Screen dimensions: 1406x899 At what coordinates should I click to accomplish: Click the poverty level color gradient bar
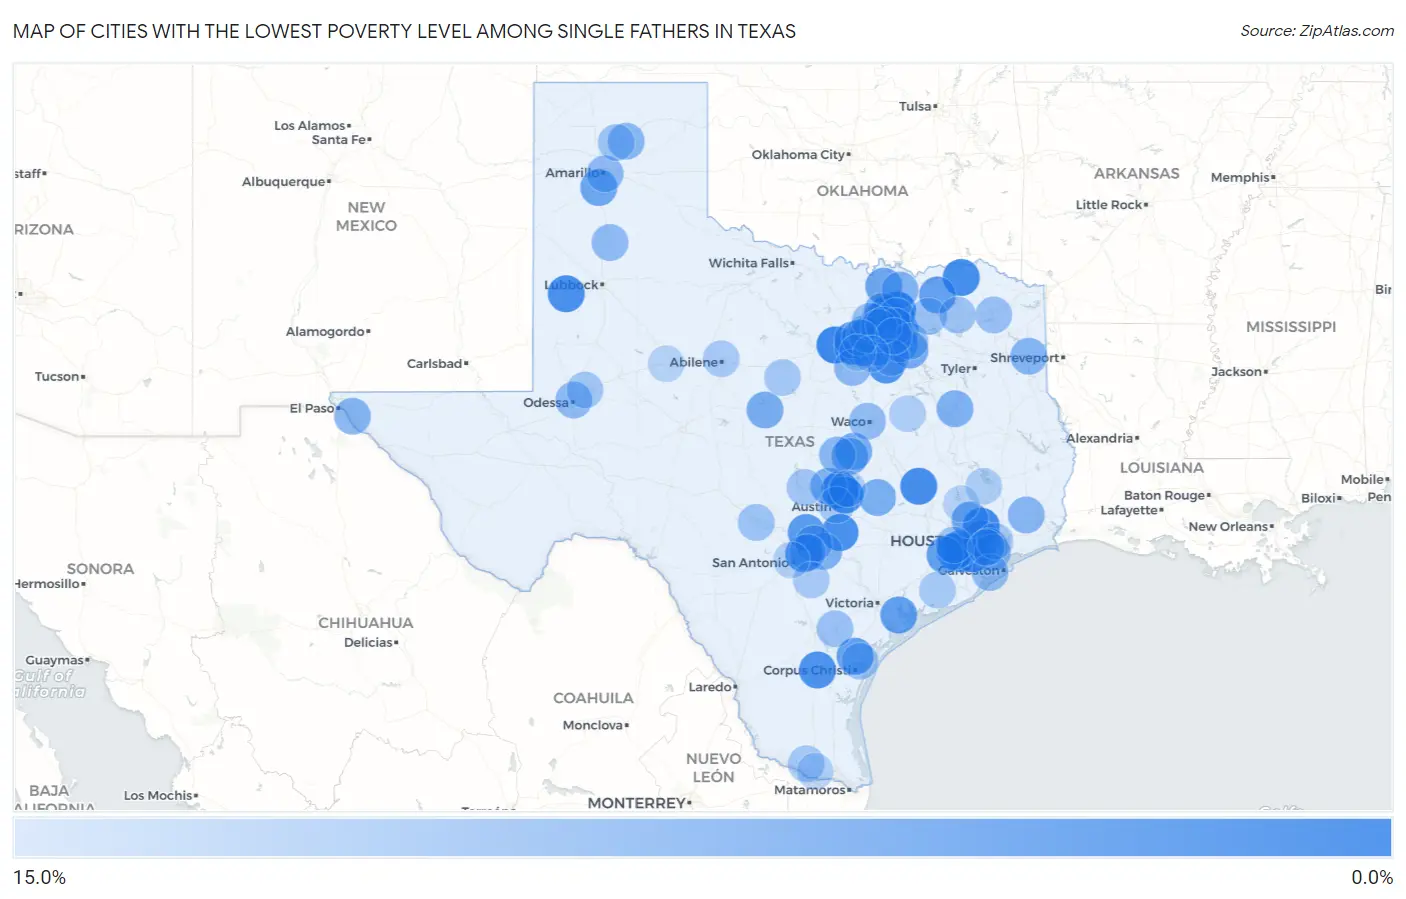pos(702,838)
